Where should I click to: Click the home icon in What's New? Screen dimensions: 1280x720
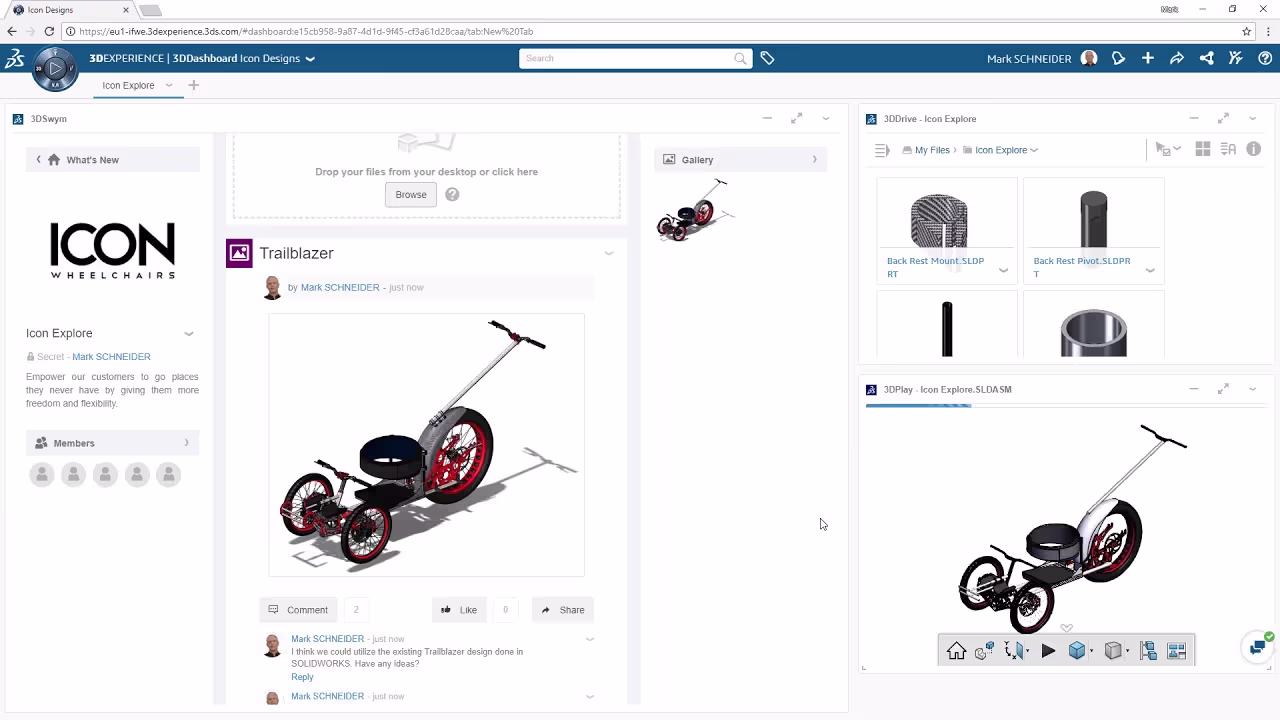tap(54, 160)
